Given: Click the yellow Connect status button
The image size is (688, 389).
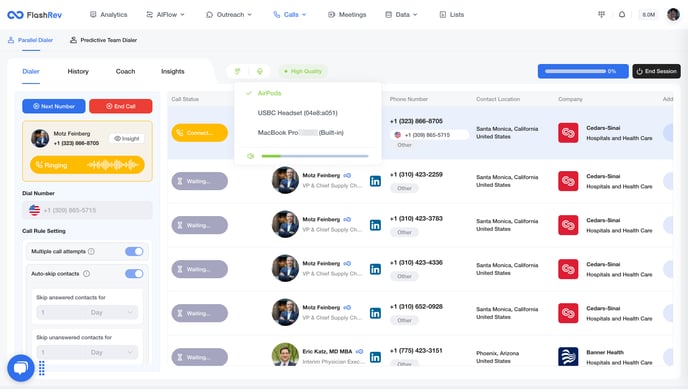Looking at the screenshot, I should click(200, 133).
